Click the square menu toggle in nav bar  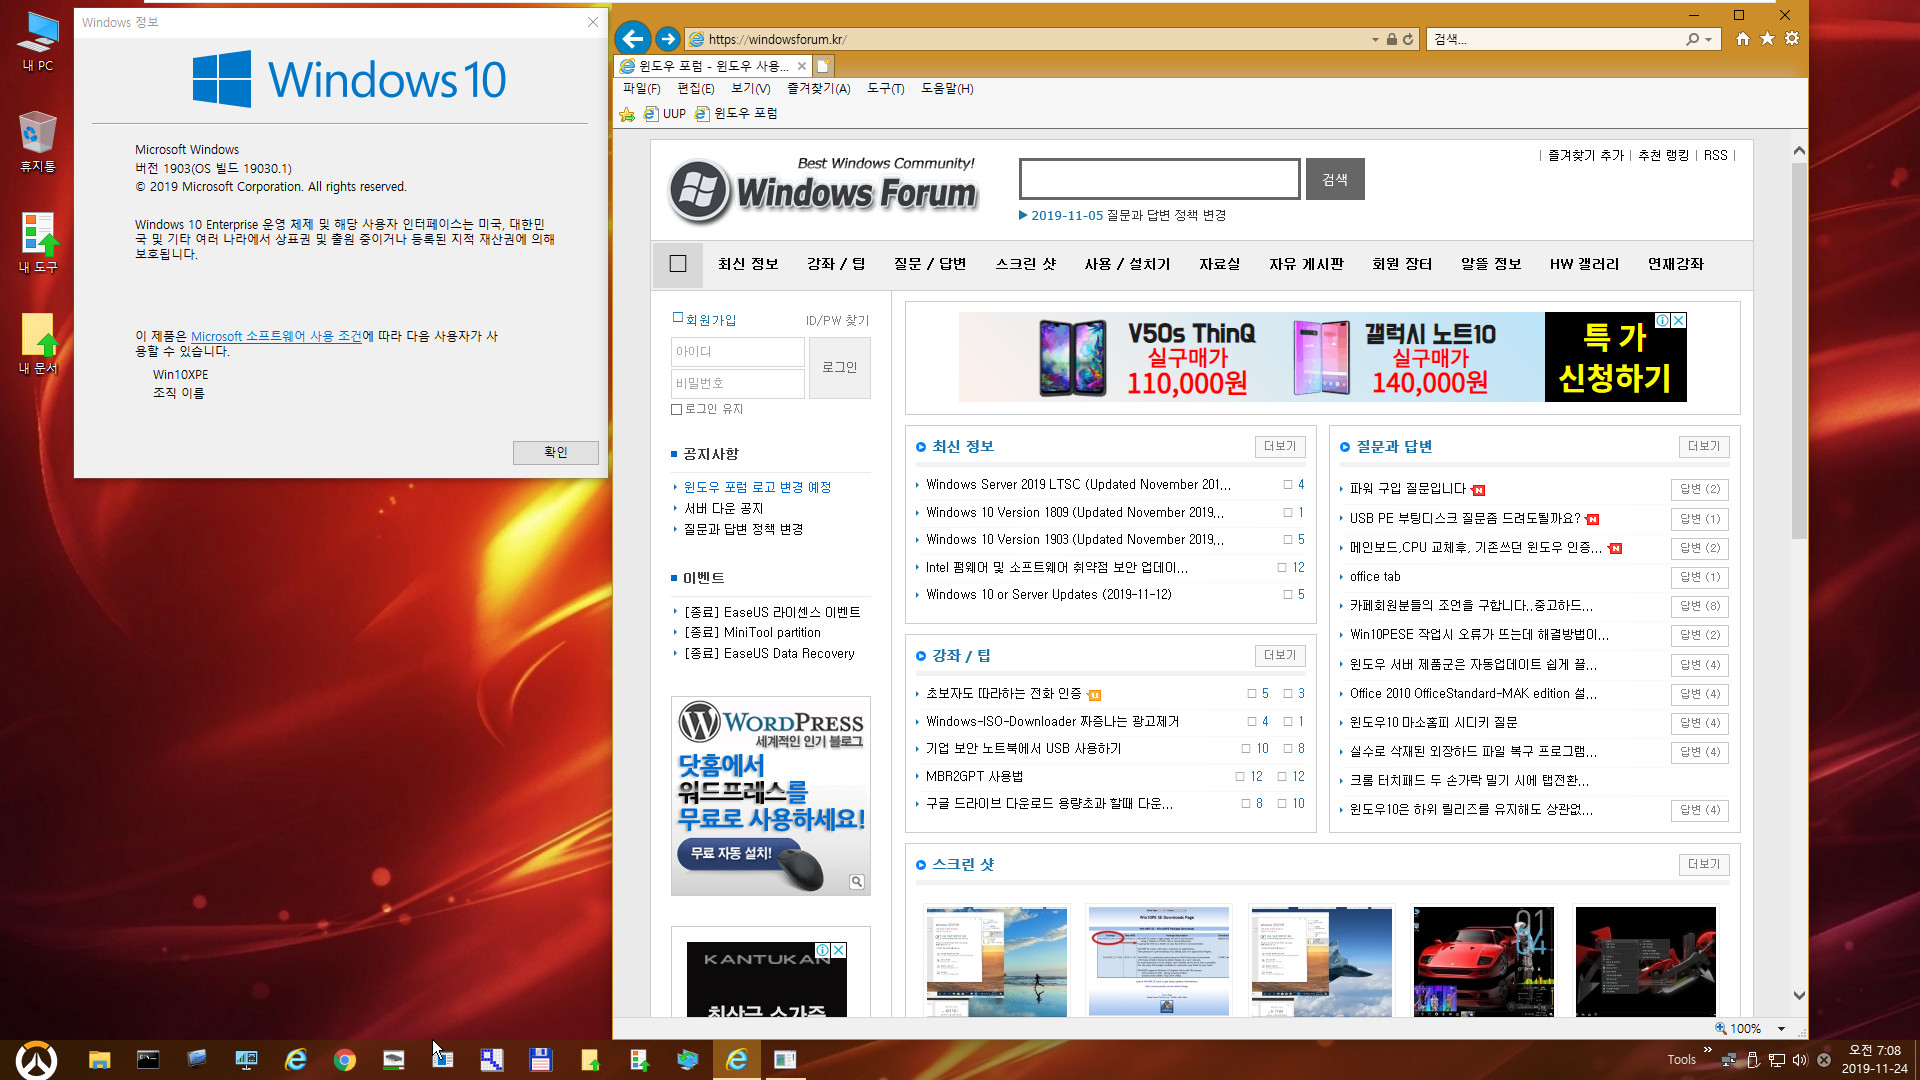678,264
